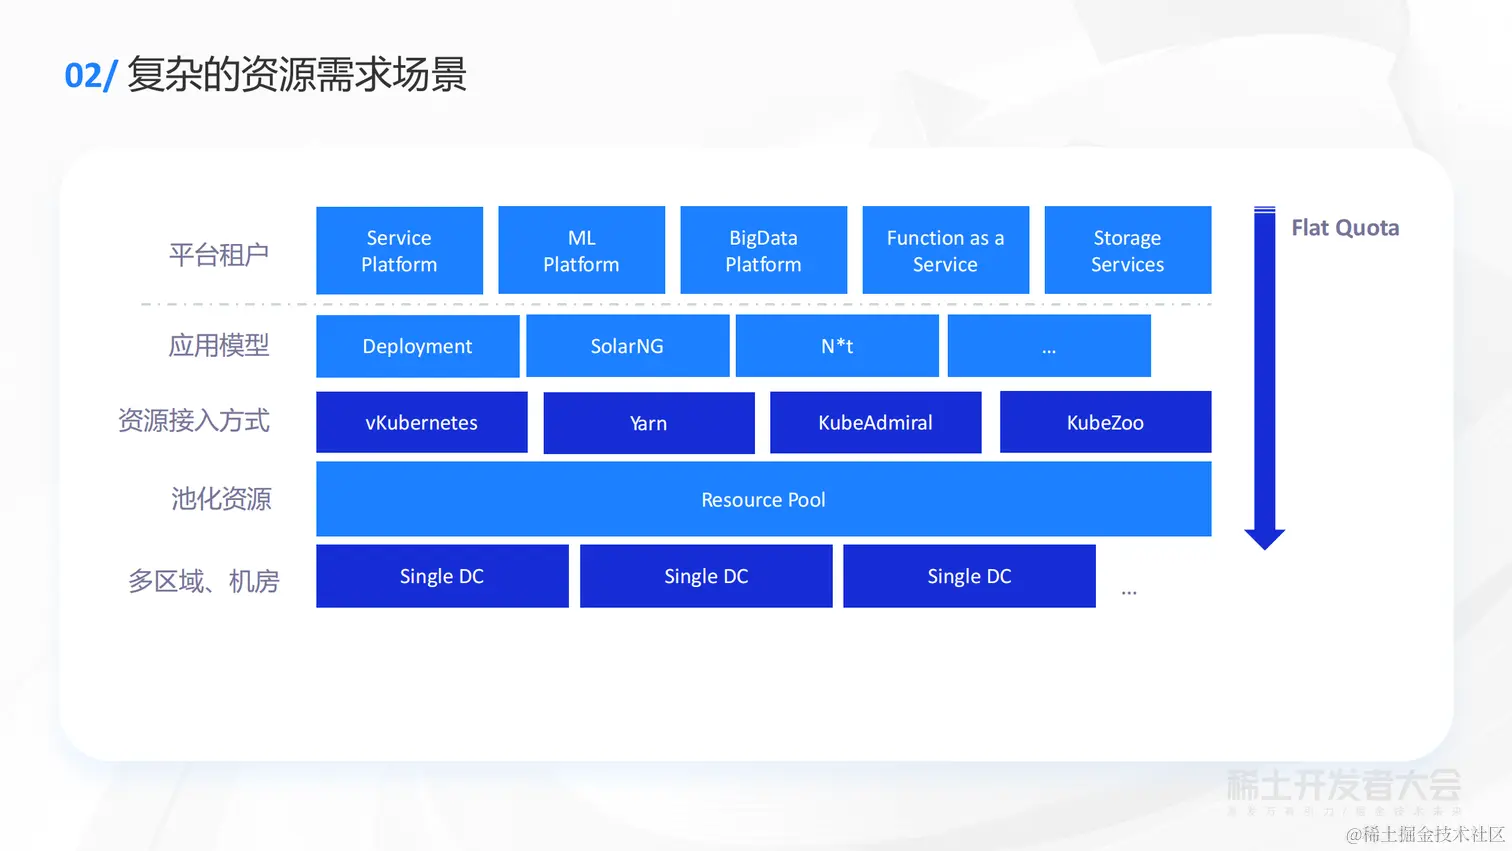Click the 平台租户 row label
Image resolution: width=1512 pixels, height=851 pixels.
click(x=219, y=255)
